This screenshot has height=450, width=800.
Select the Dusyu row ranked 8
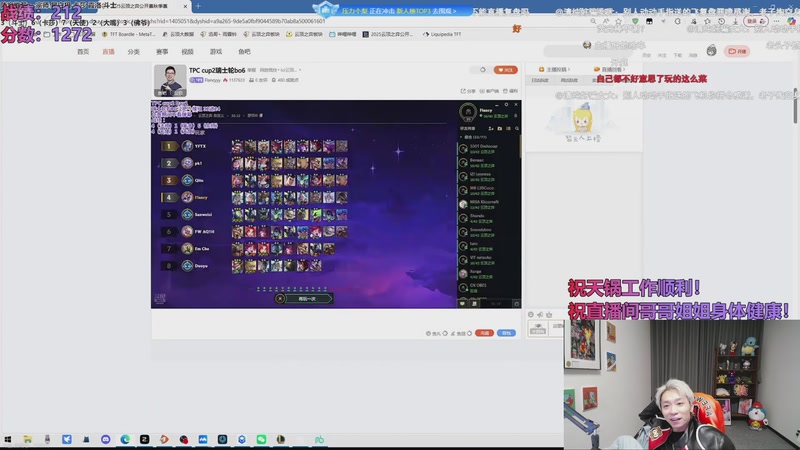254,265
